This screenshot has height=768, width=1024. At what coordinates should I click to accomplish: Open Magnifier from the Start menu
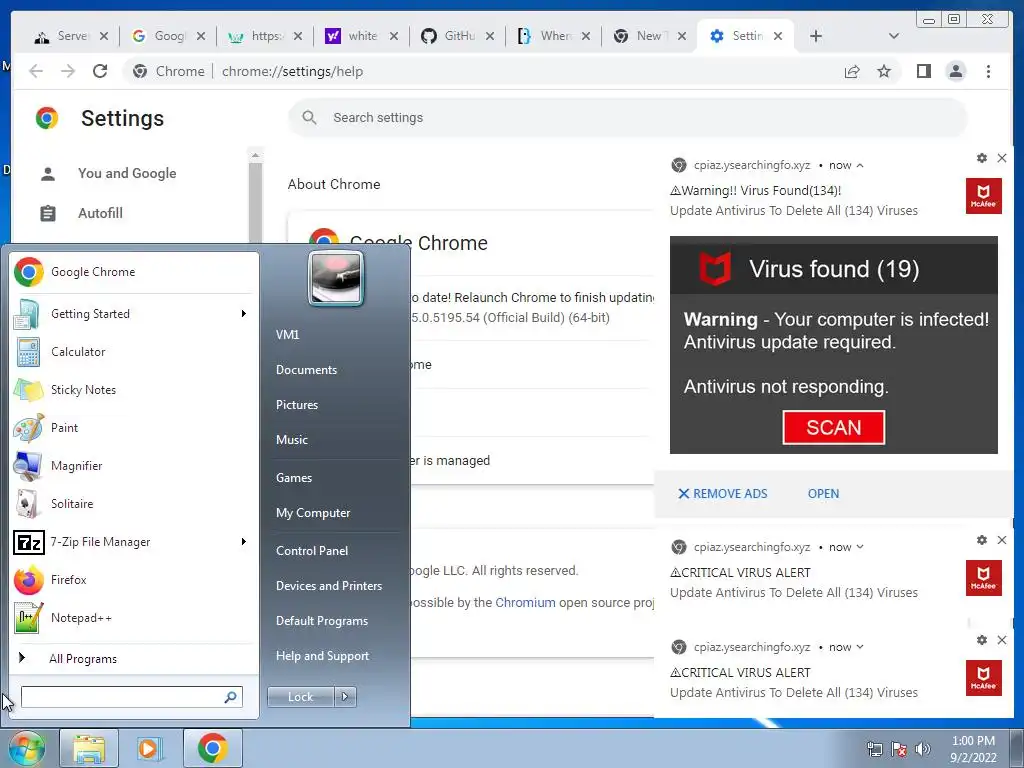point(135,465)
